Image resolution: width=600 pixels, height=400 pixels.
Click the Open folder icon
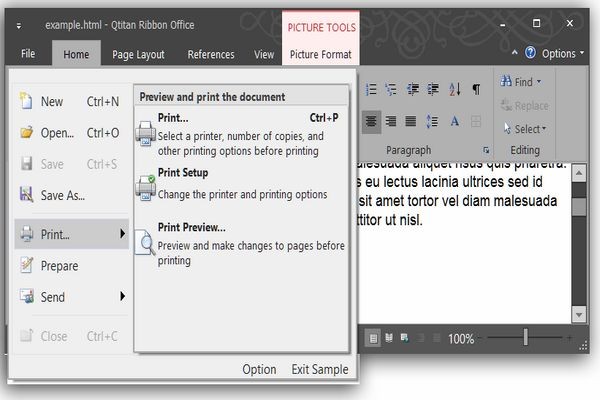(x=26, y=132)
